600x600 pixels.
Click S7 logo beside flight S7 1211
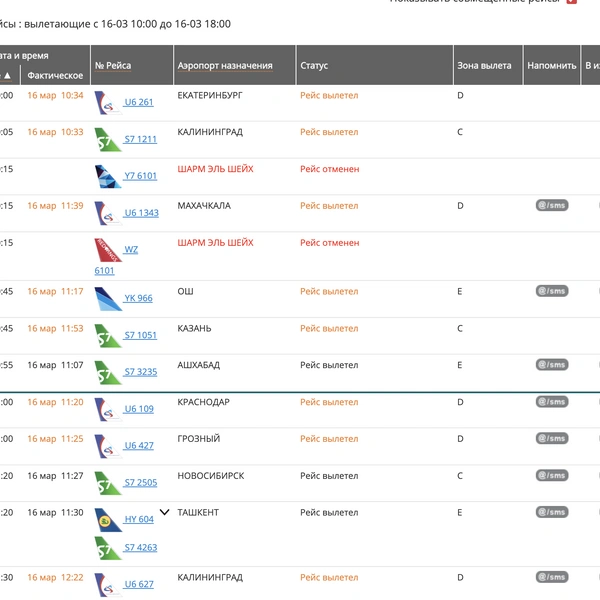(108, 139)
